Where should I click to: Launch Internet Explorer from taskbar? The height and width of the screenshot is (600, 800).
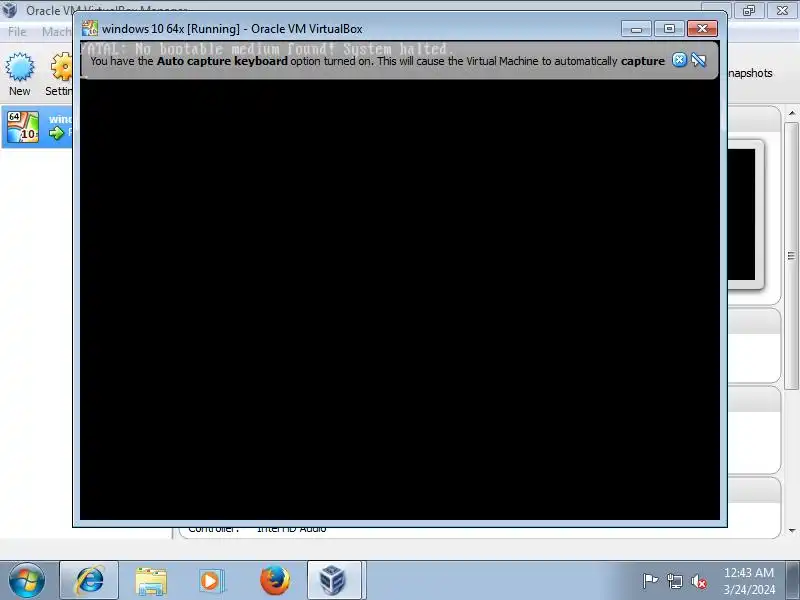click(89, 581)
